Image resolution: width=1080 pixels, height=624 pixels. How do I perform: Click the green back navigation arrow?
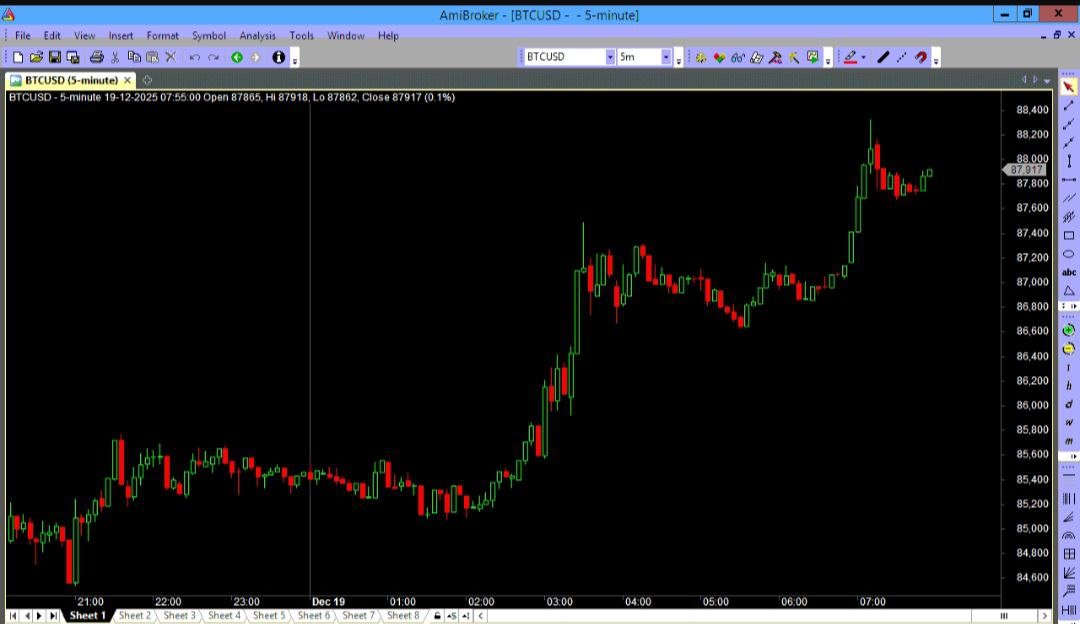[x=237, y=58]
